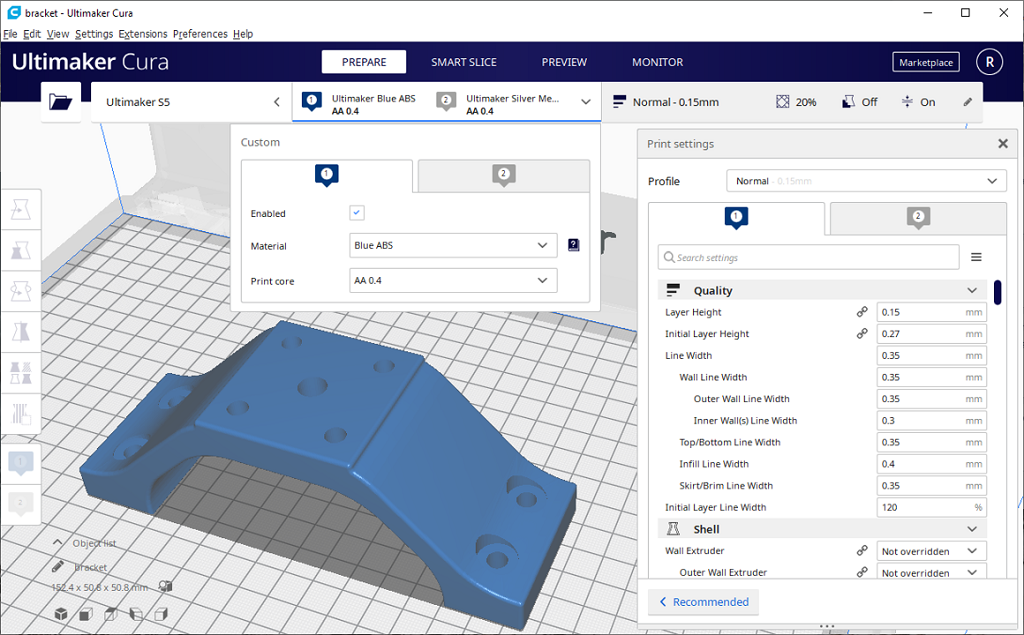
Task: Open settings visibility hamburger menu
Action: pyautogui.click(x=976, y=258)
